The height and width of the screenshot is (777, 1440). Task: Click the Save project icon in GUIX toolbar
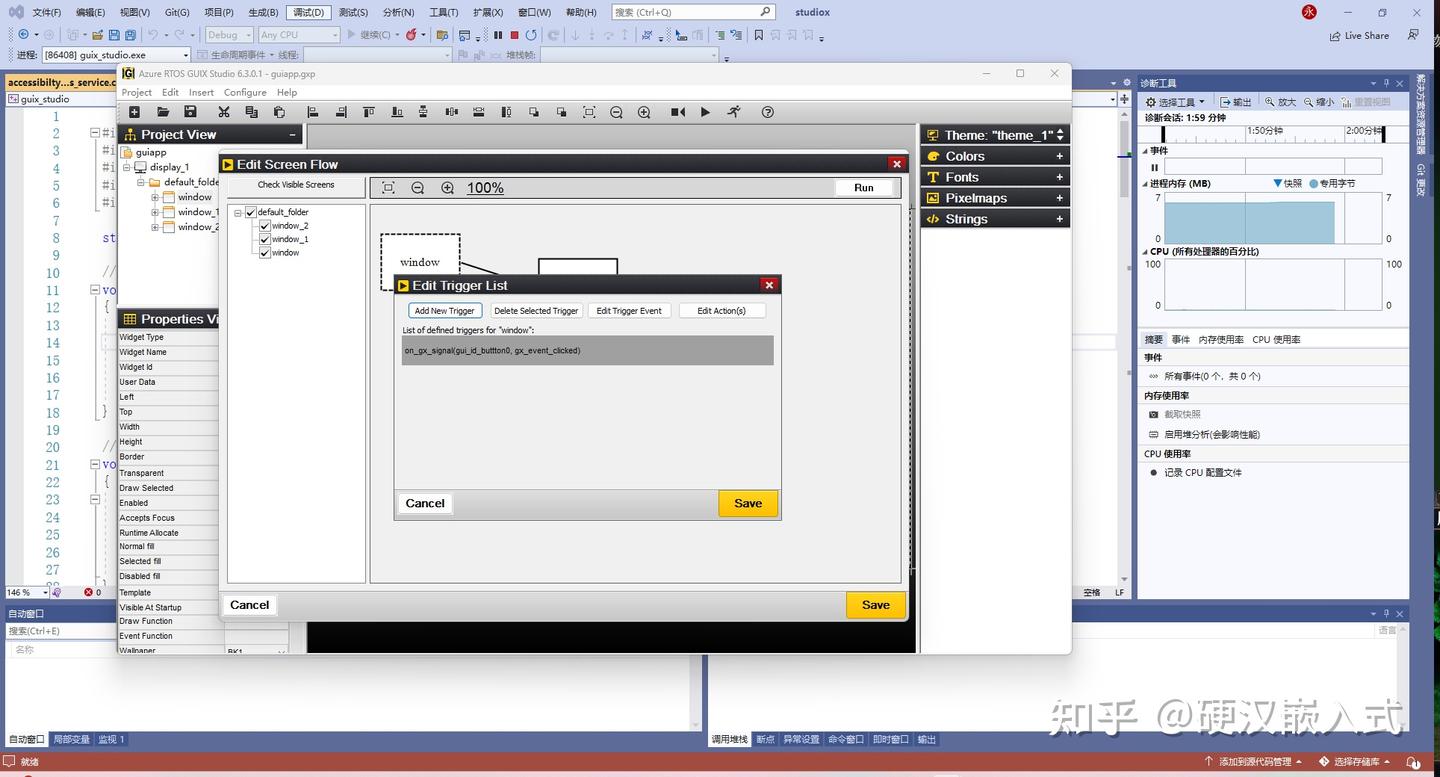[x=190, y=112]
